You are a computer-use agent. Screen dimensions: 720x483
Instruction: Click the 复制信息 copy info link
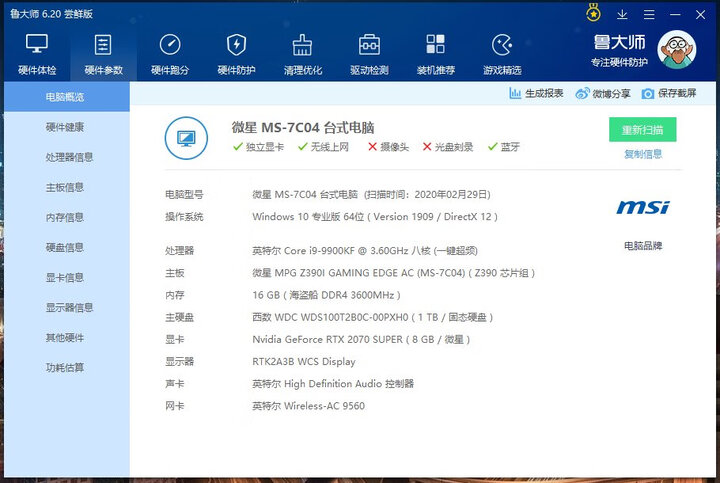point(643,154)
